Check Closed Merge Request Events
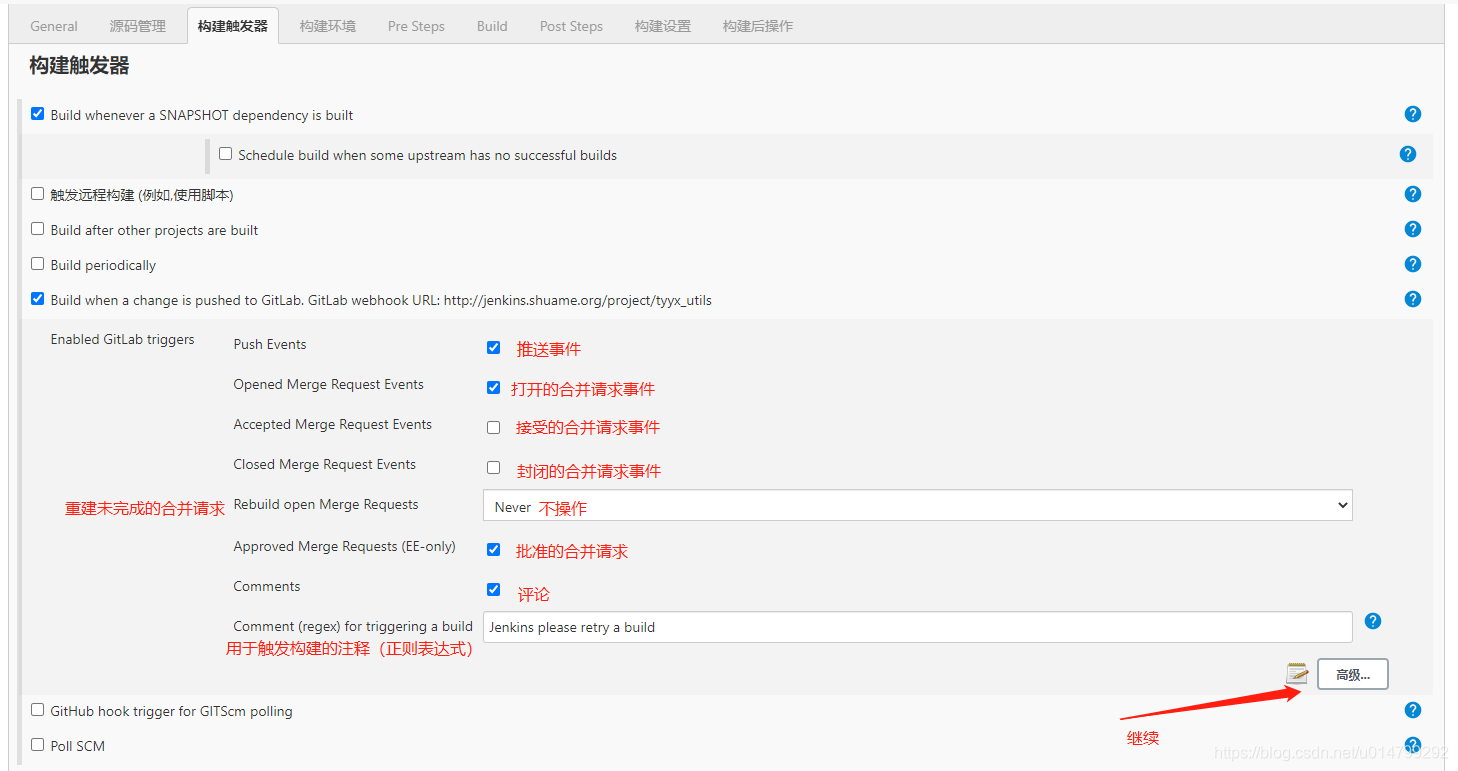Image resolution: width=1458 pixels, height=771 pixels. click(x=493, y=468)
